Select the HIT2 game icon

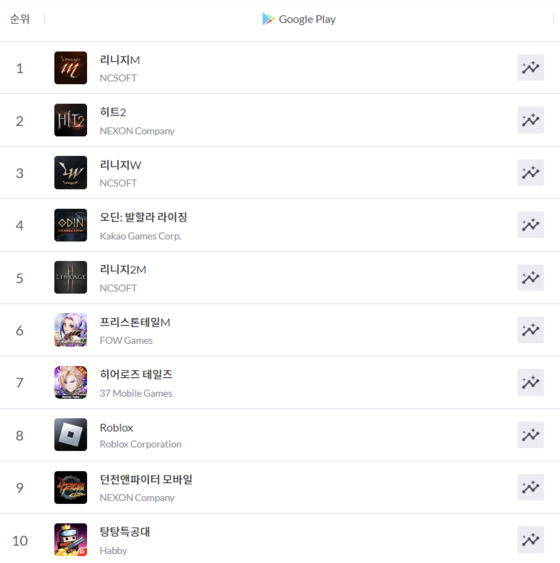(x=70, y=120)
